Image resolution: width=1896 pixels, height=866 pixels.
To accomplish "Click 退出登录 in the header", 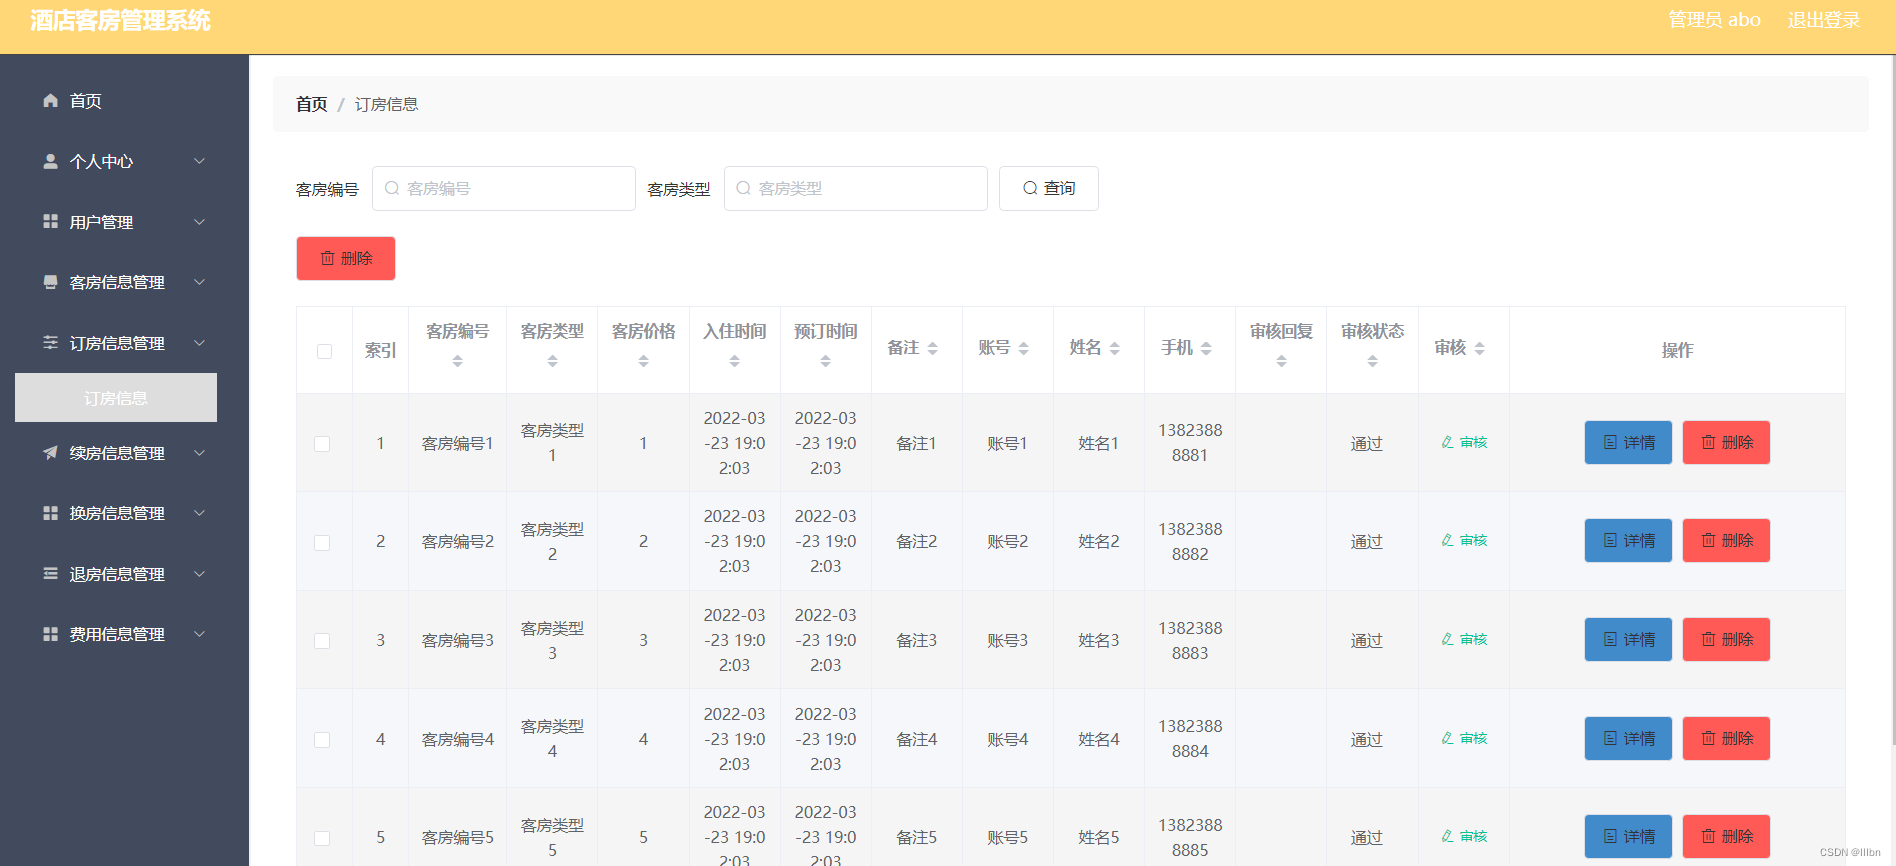I will [1824, 20].
